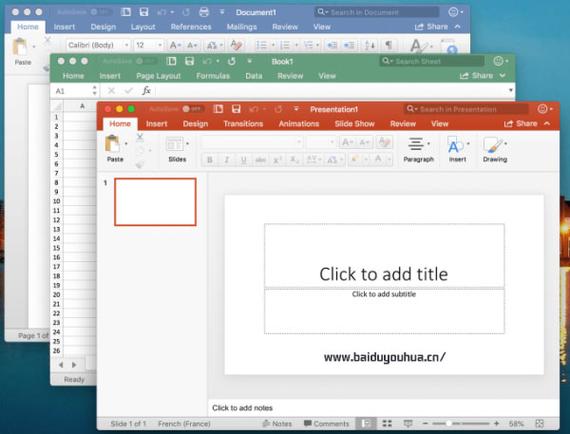Clear formatting in PowerPoint ribbon
The height and width of the screenshot is (434, 570).
click(x=384, y=142)
